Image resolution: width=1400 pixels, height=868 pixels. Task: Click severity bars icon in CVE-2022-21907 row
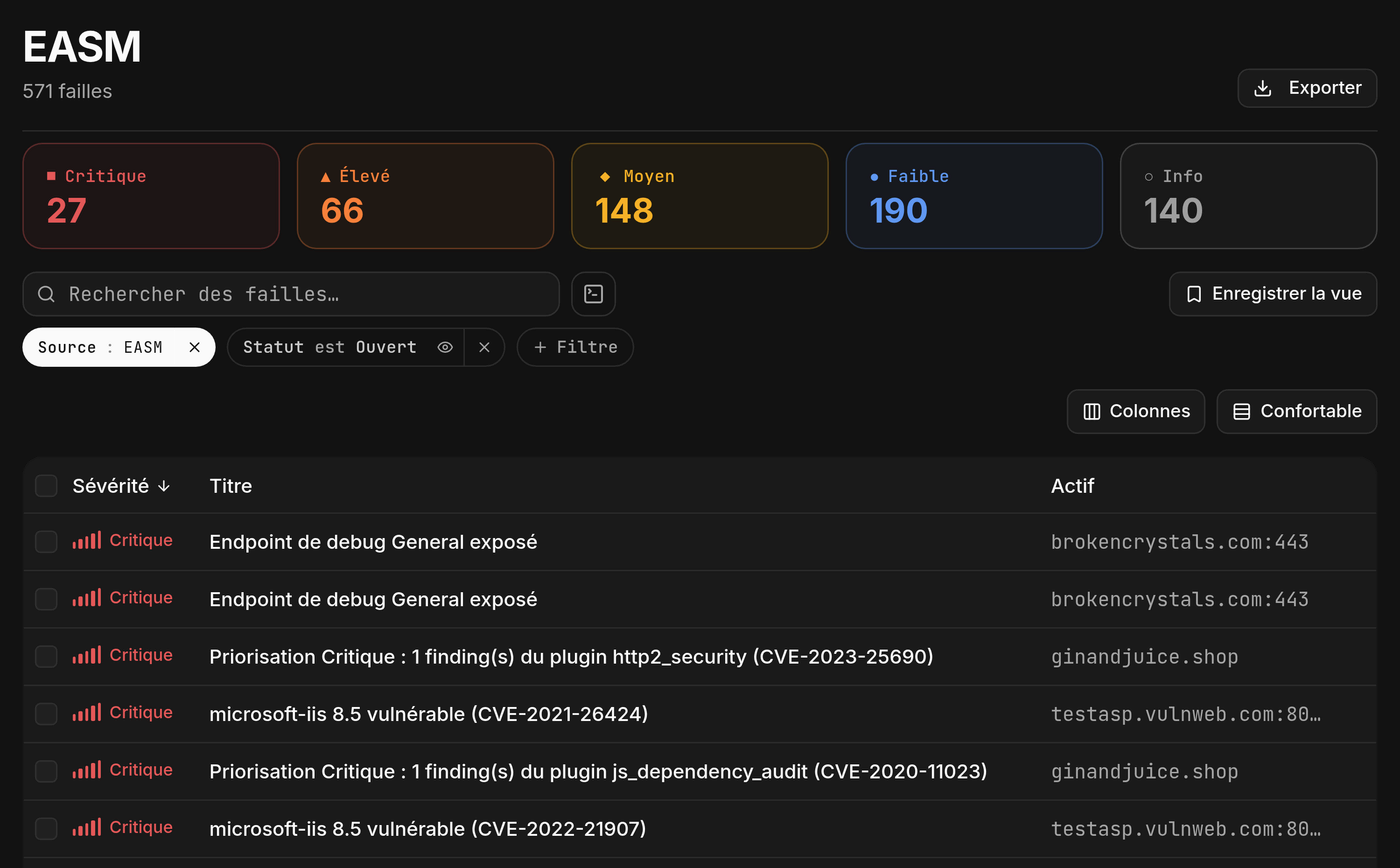[87, 827]
